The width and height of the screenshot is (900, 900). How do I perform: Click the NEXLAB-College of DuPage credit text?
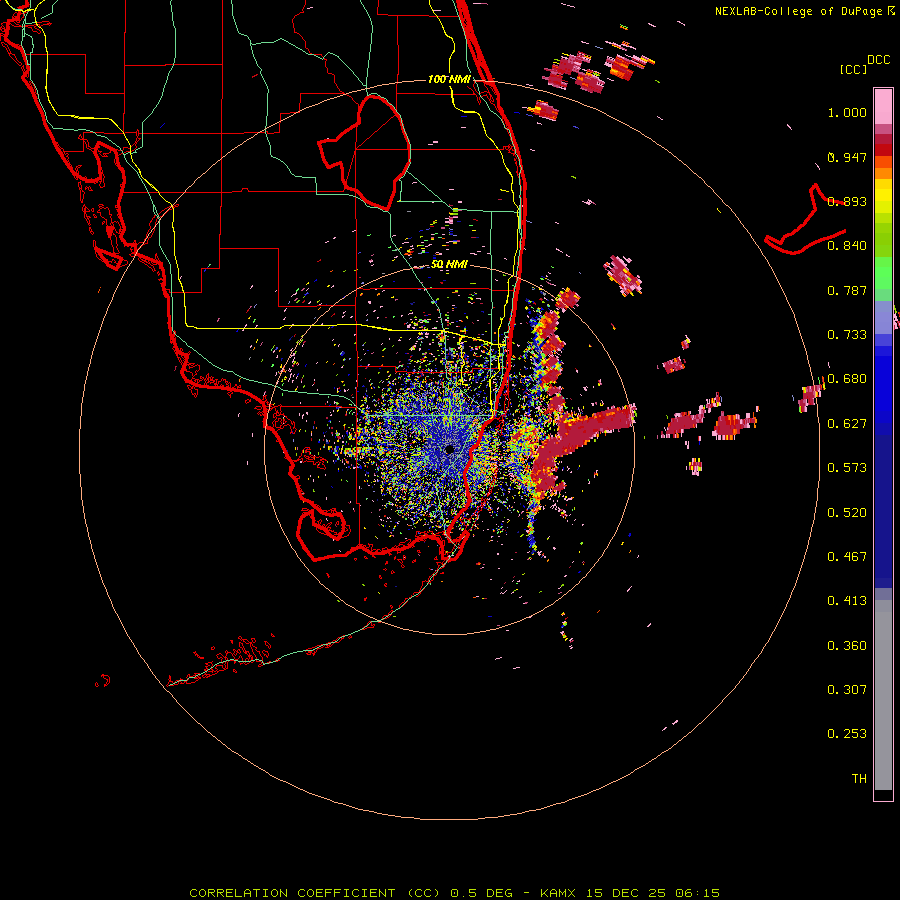804,11
